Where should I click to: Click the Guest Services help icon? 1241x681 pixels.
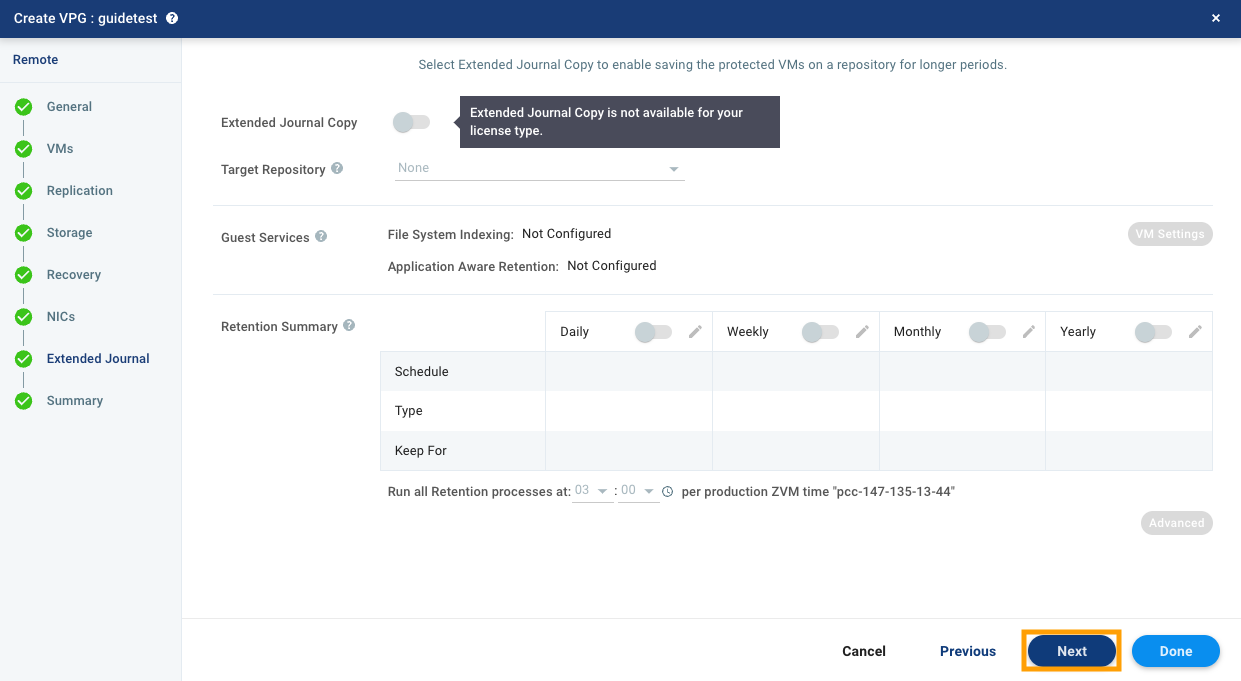pos(321,237)
